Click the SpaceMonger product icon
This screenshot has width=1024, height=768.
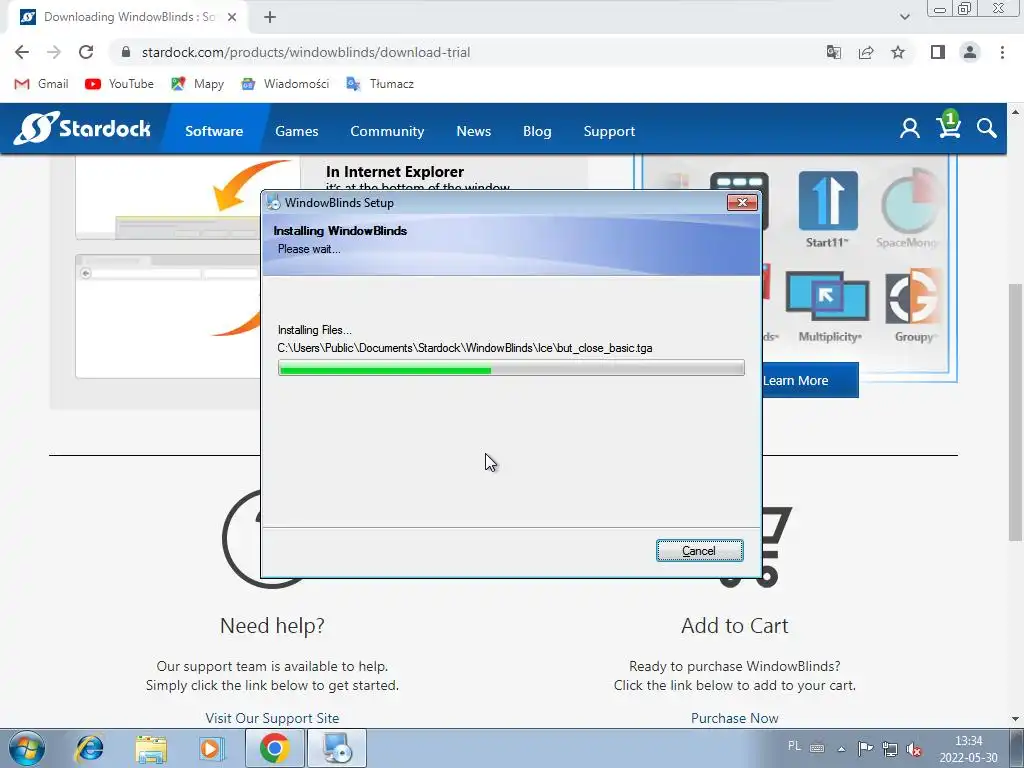910,201
